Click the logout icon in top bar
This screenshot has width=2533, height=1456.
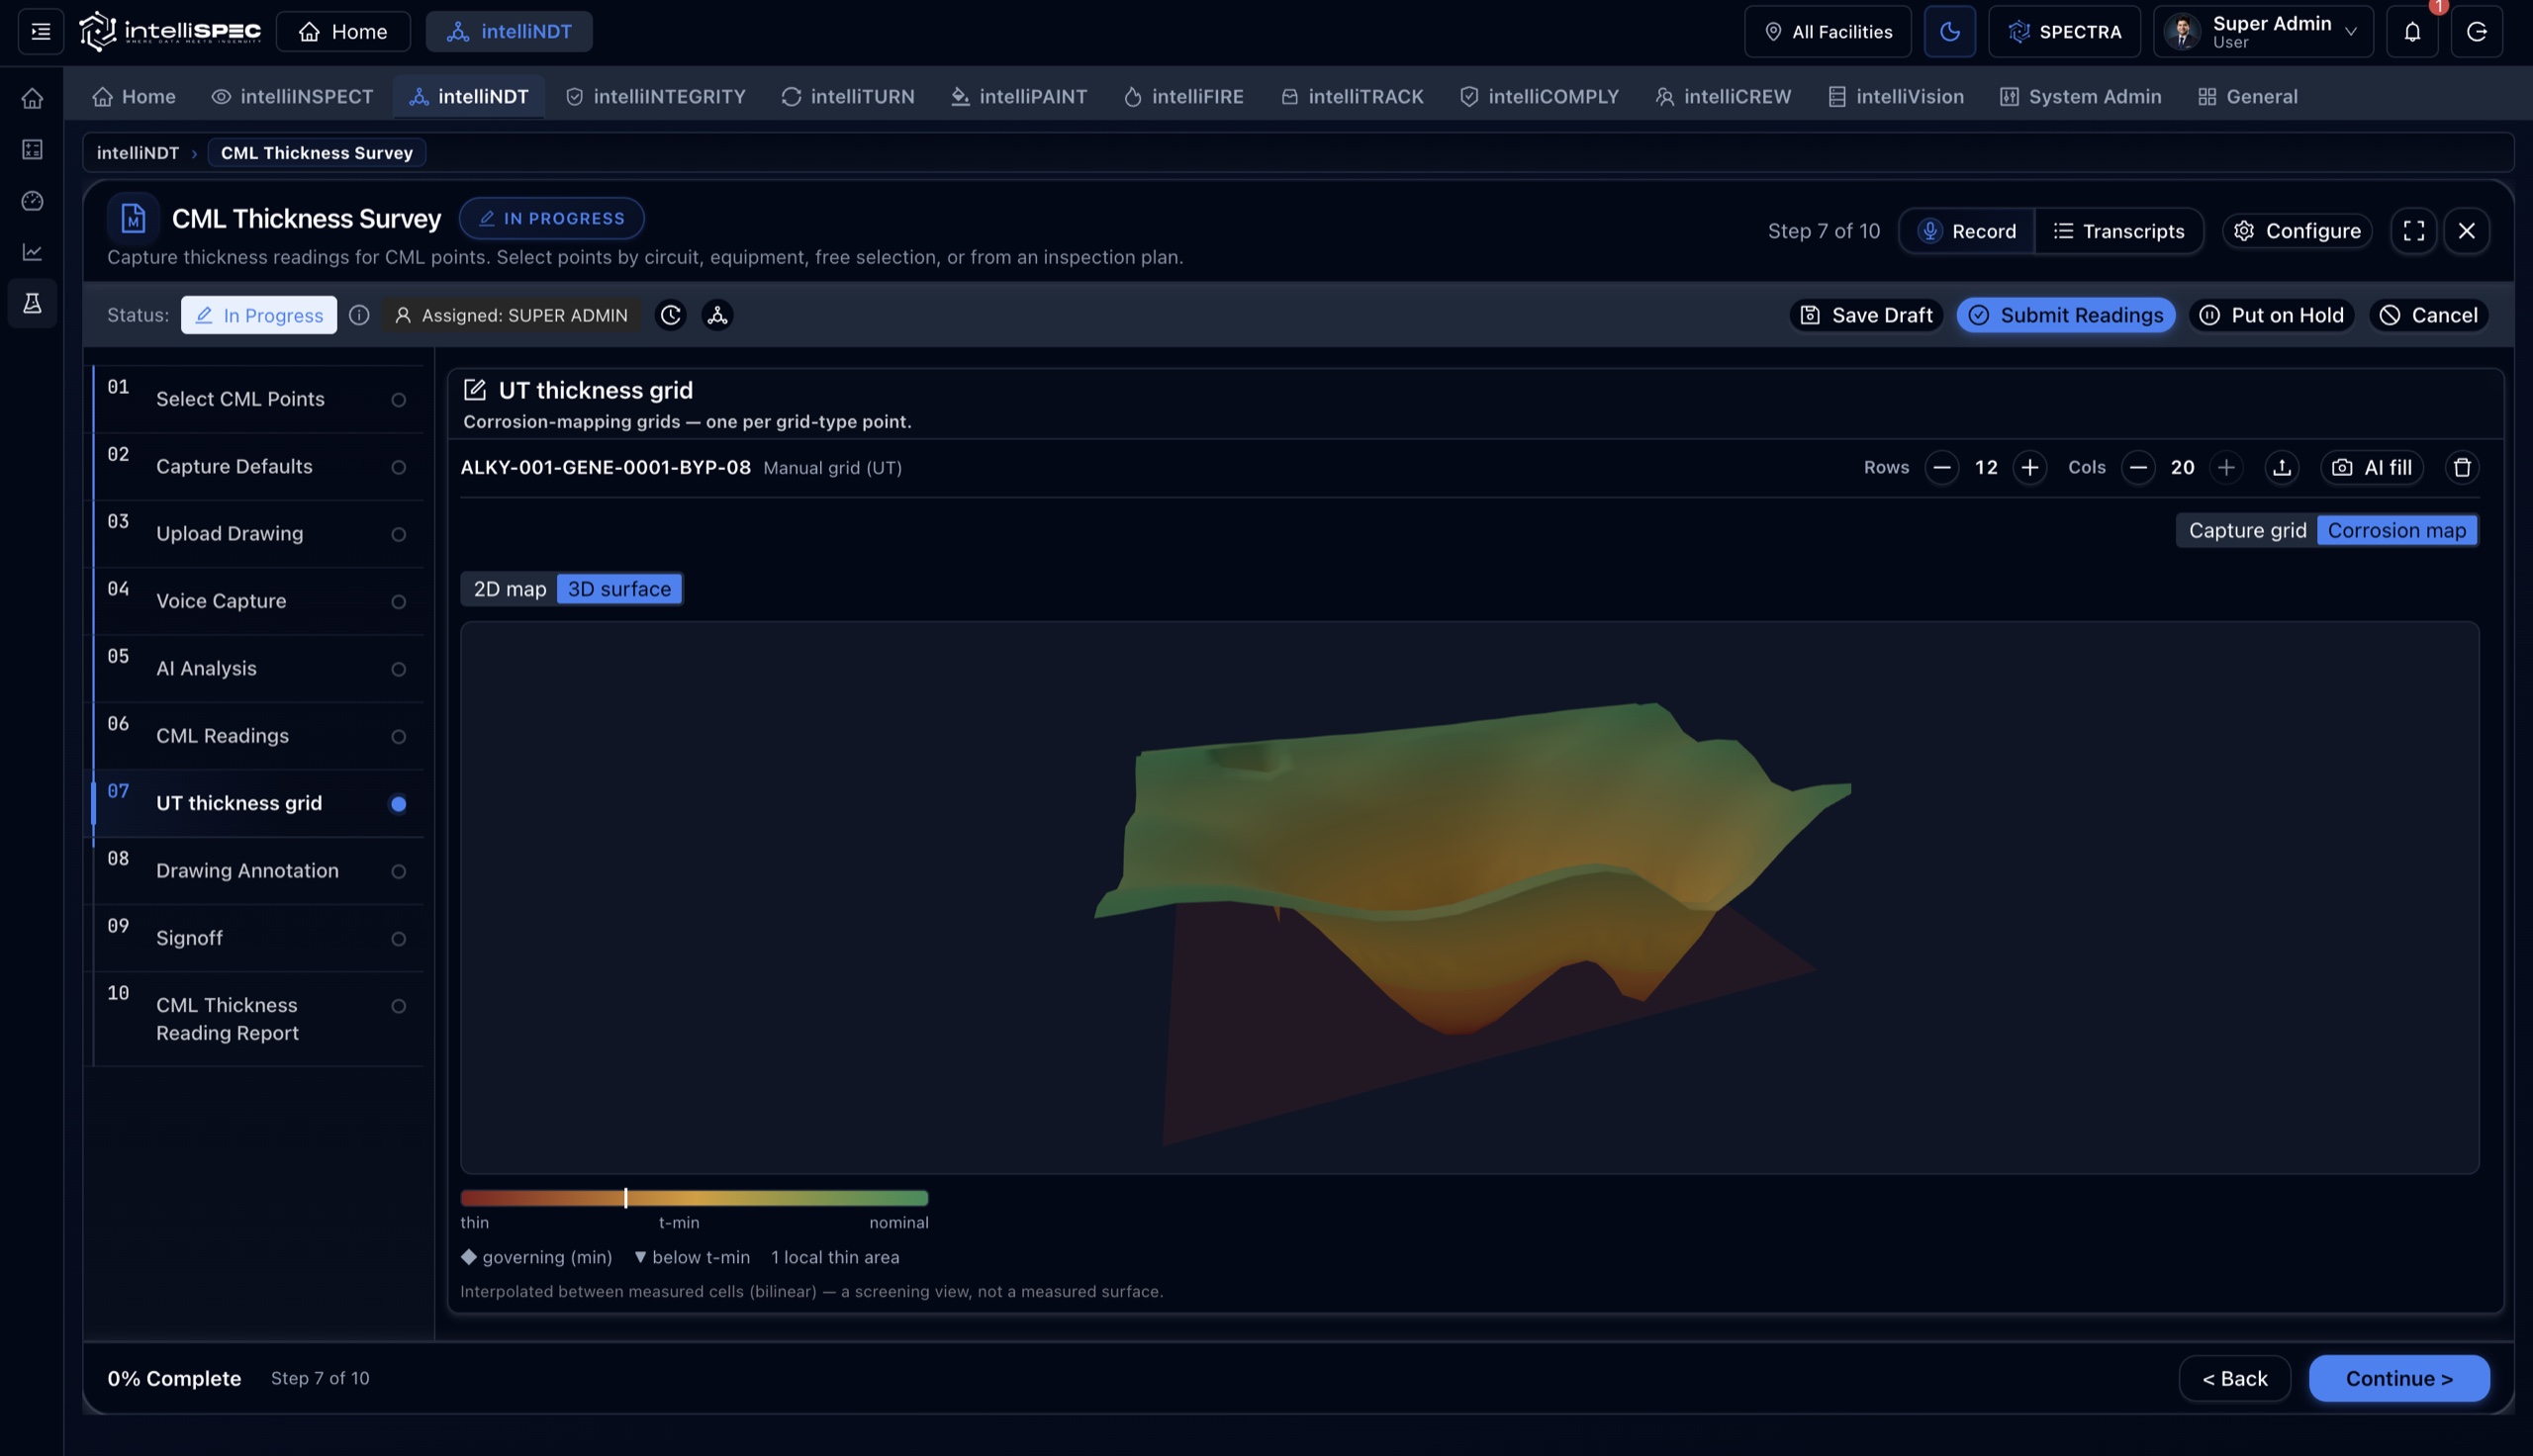click(x=2476, y=31)
